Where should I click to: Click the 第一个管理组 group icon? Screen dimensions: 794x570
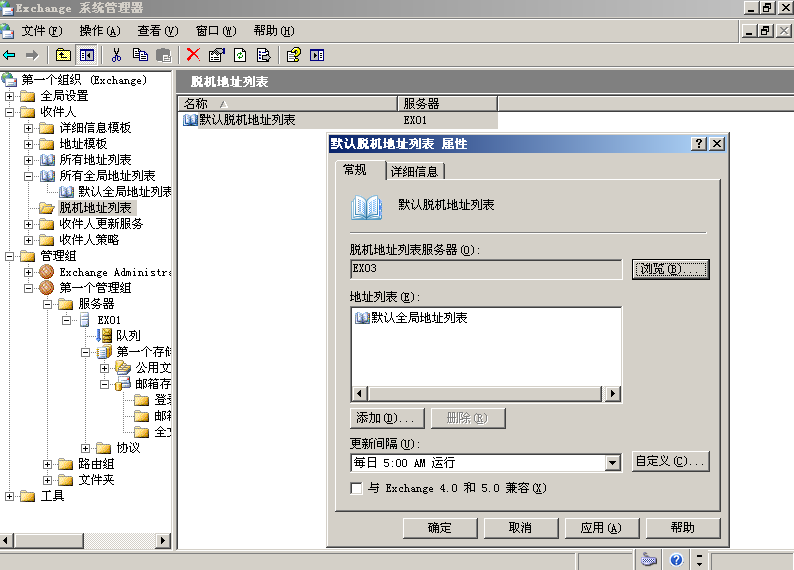pyautogui.click(x=47, y=288)
